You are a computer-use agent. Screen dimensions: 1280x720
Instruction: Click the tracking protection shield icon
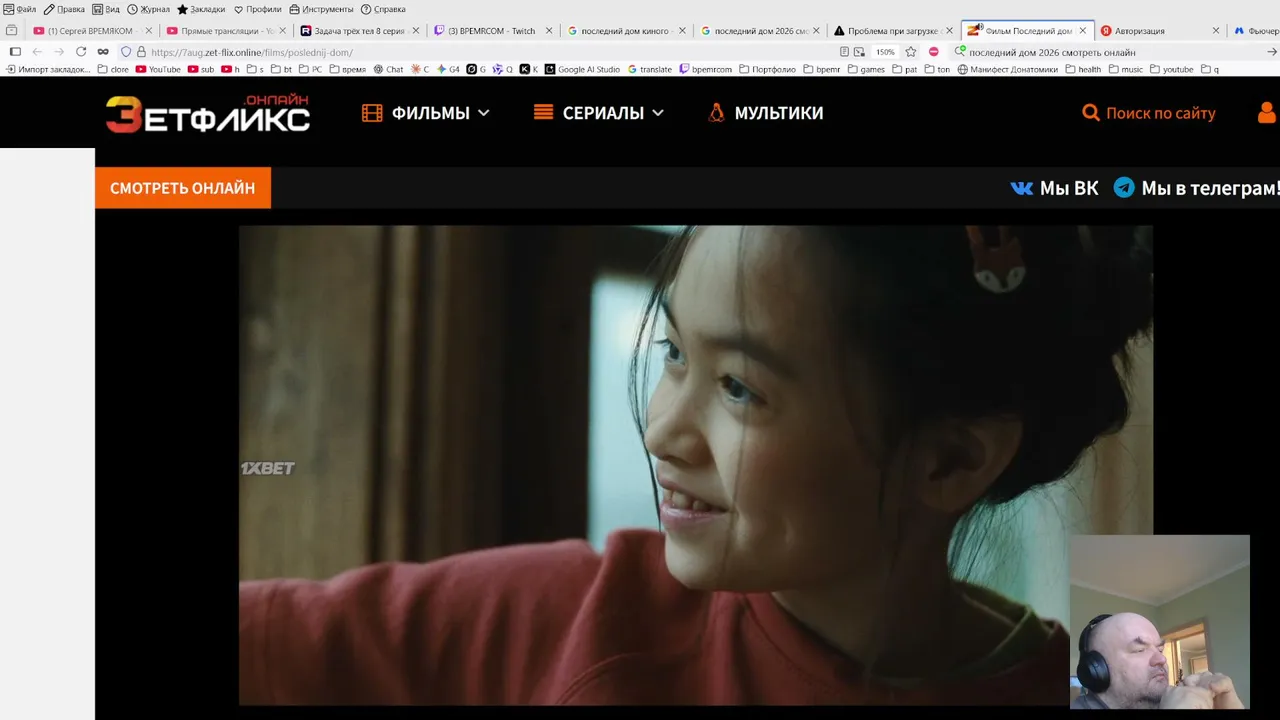tap(126, 52)
